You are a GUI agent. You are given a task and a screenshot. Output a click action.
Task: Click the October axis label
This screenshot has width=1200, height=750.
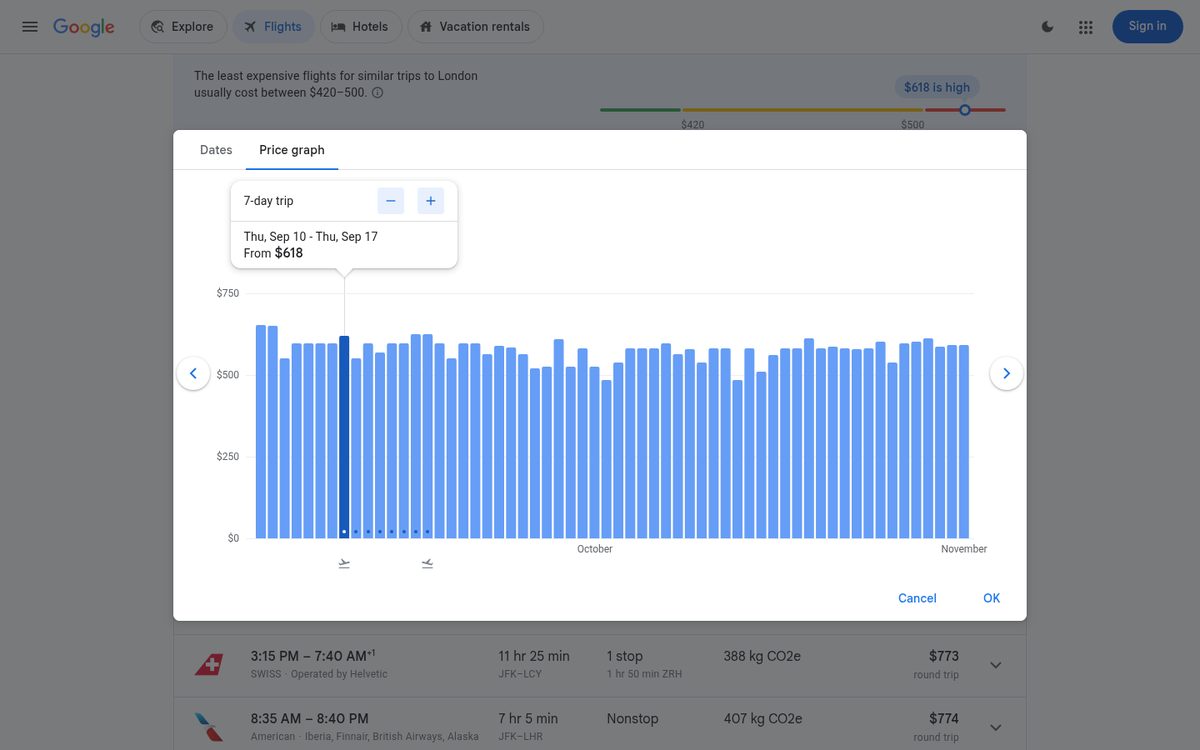pos(595,549)
